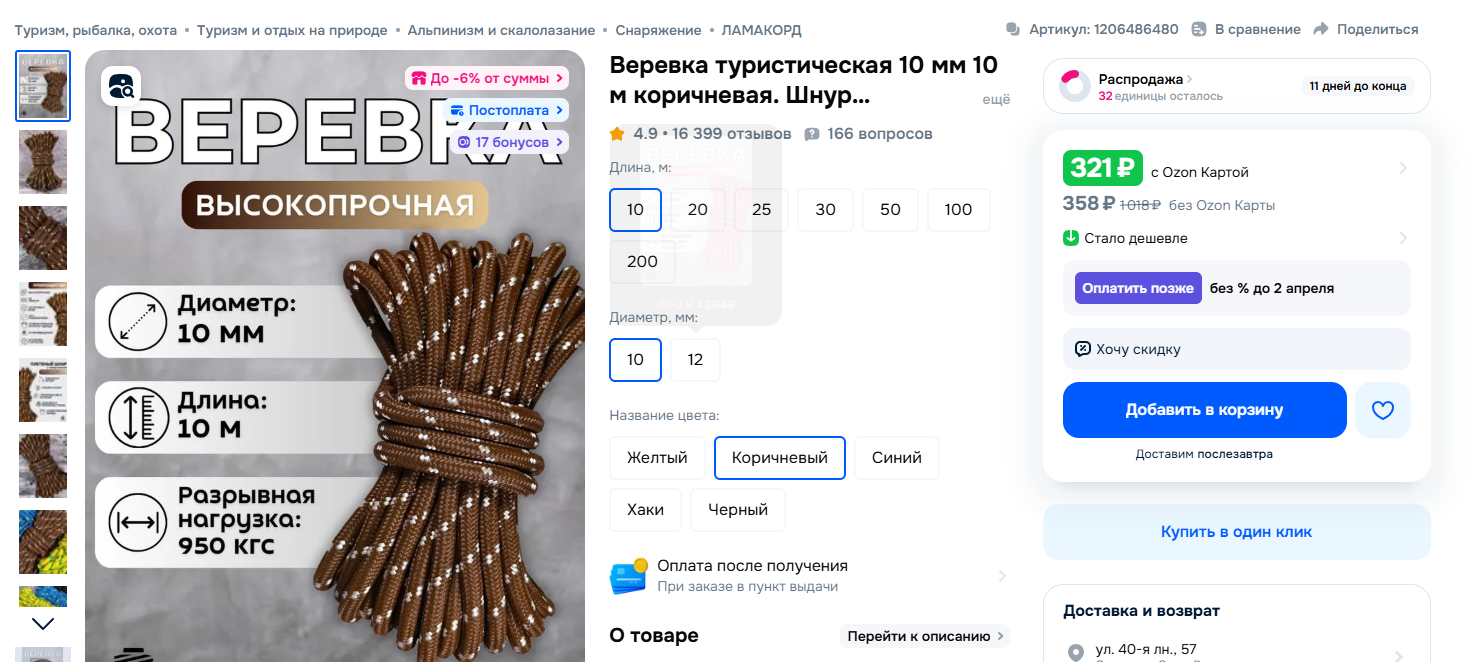Add product to favorites with heart icon
The width and height of the screenshot is (1469, 662).
1382,410
